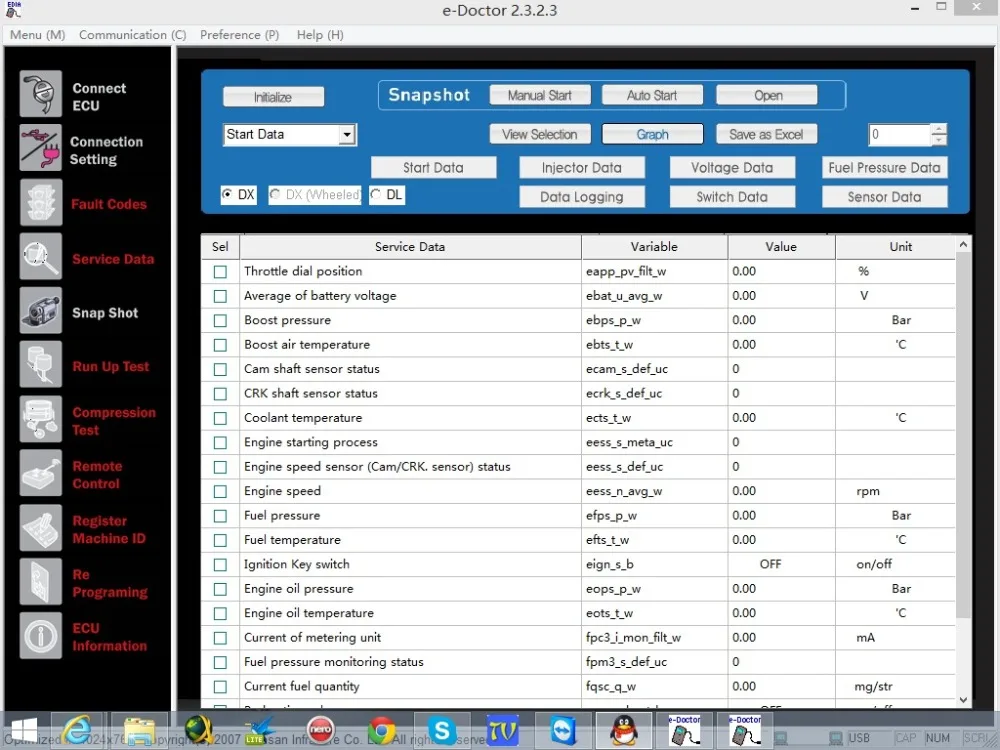Click the table scrollbar up arrow
1000x750 pixels.
click(x=963, y=244)
